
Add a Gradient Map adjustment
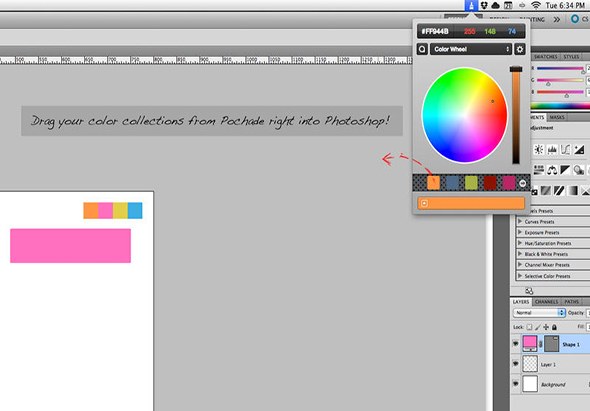click(x=572, y=190)
